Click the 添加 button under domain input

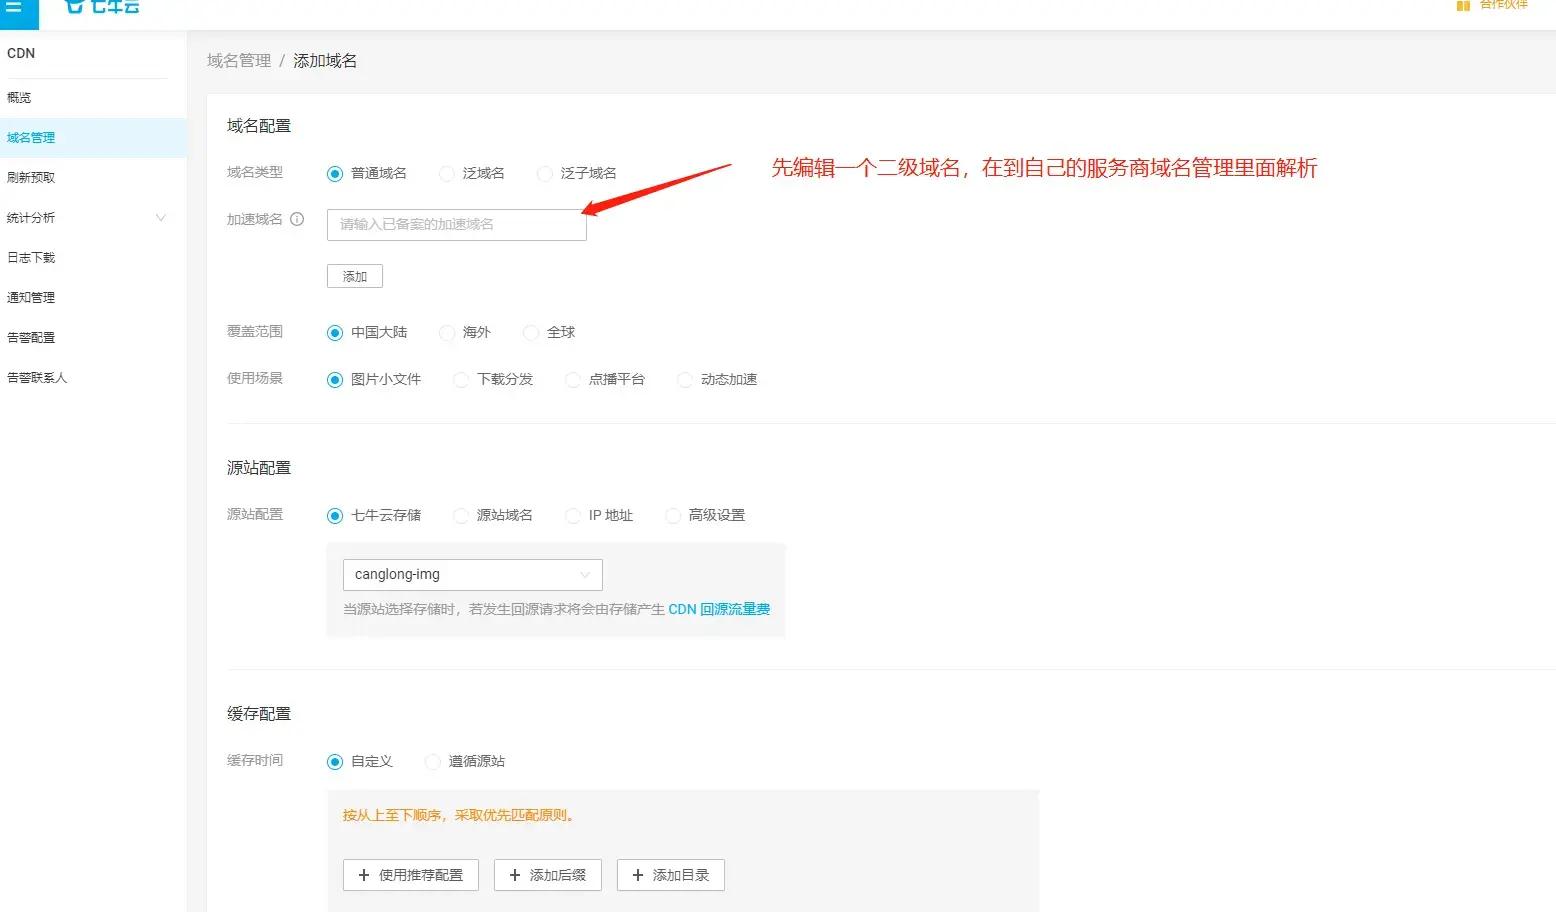coord(354,276)
